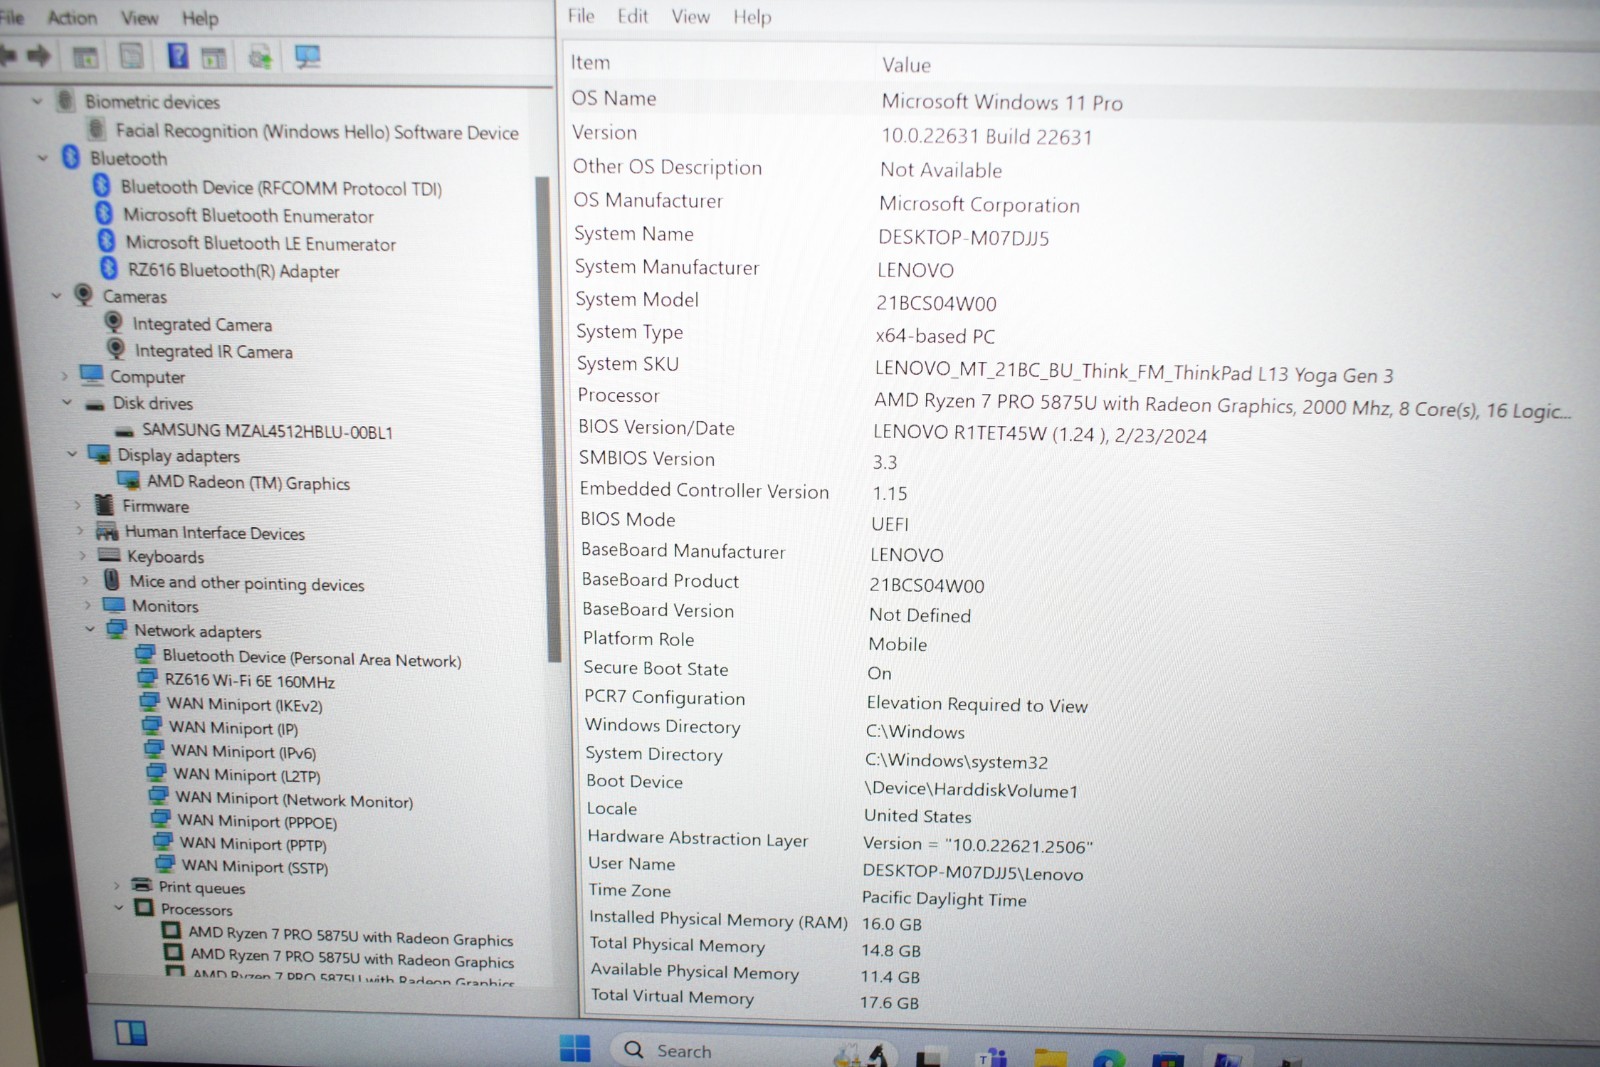Open the Windows Widgets taskbar icon
The height and width of the screenshot is (1067, 1600).
131,1033
